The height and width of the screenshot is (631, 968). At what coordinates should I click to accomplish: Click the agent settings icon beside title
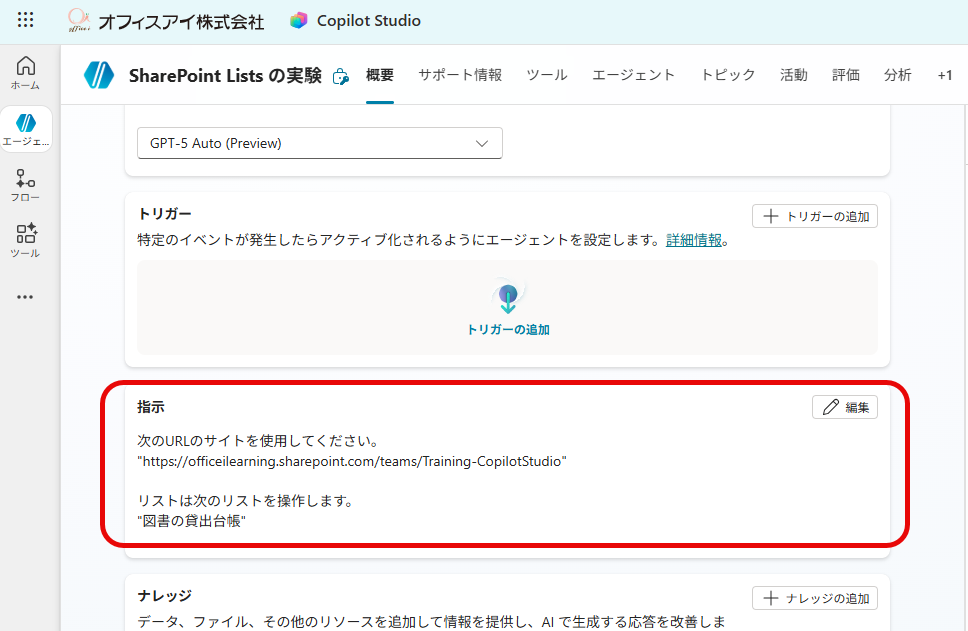click(340, 76)
